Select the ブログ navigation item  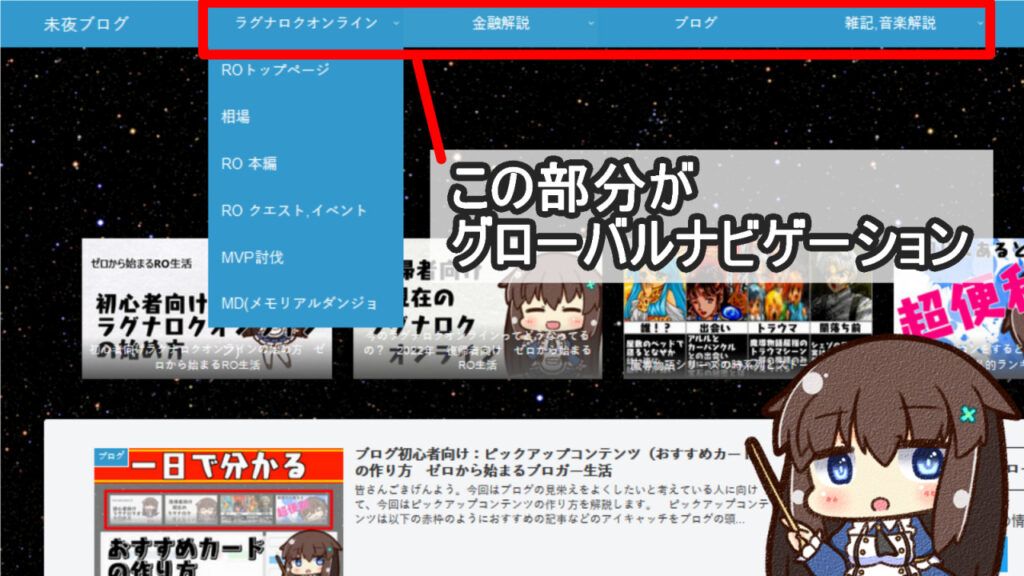click(696, 23)
